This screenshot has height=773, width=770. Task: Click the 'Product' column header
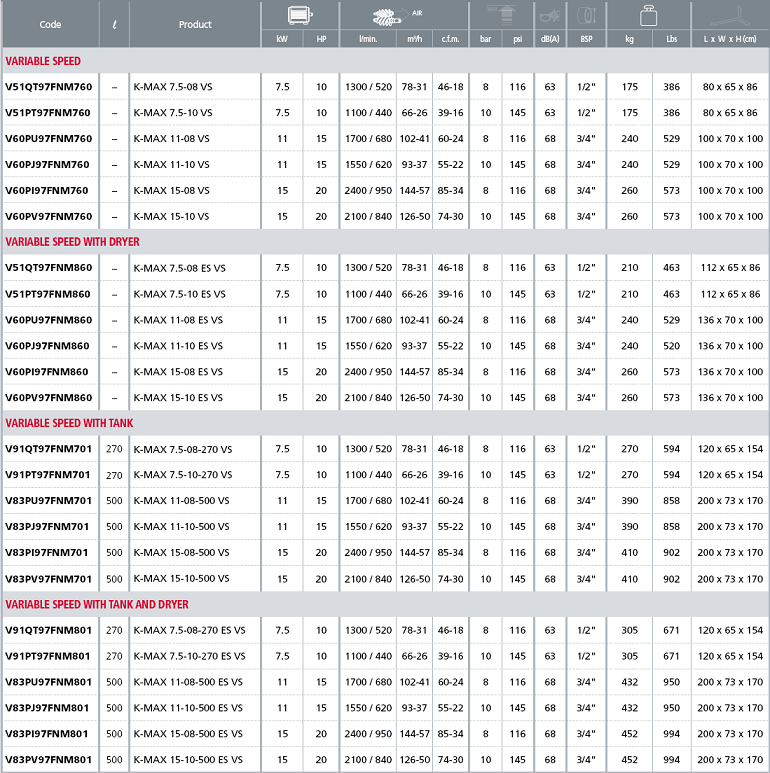click(x=195, y=24)
